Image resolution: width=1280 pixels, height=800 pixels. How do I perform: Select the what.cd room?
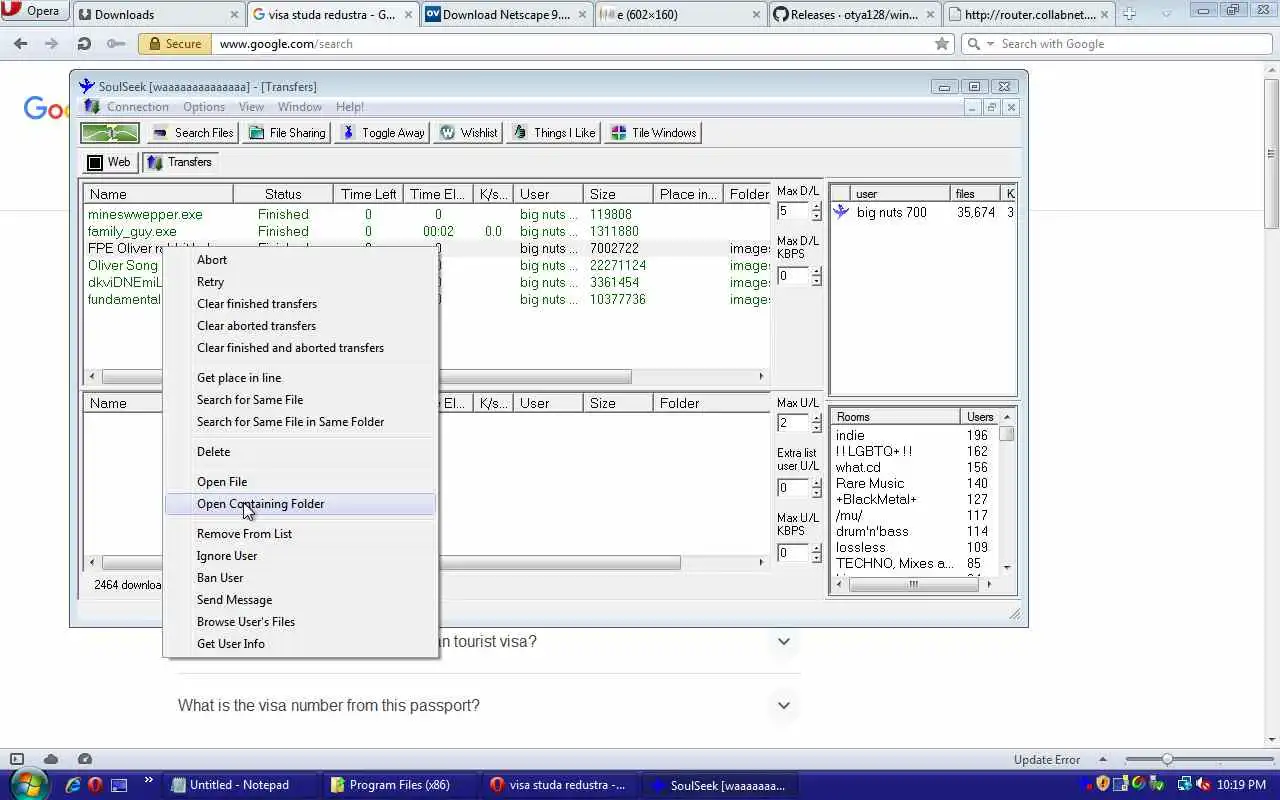(x=915, y=467)
